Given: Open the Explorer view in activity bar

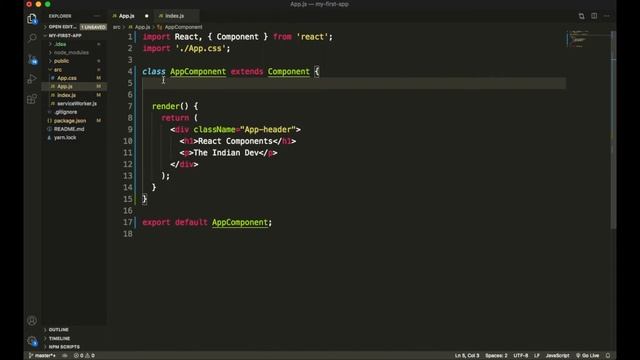Looking at the screenshot, I should (x=32, y=19).
